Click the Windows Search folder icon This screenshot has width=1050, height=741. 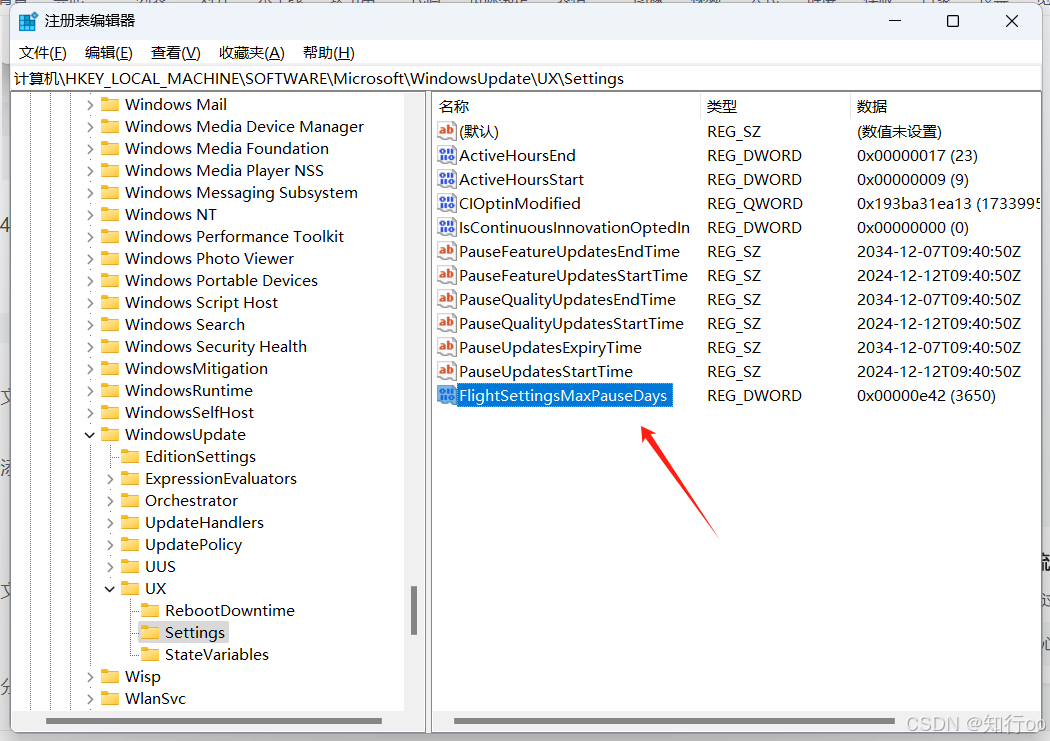coord(110,325)
